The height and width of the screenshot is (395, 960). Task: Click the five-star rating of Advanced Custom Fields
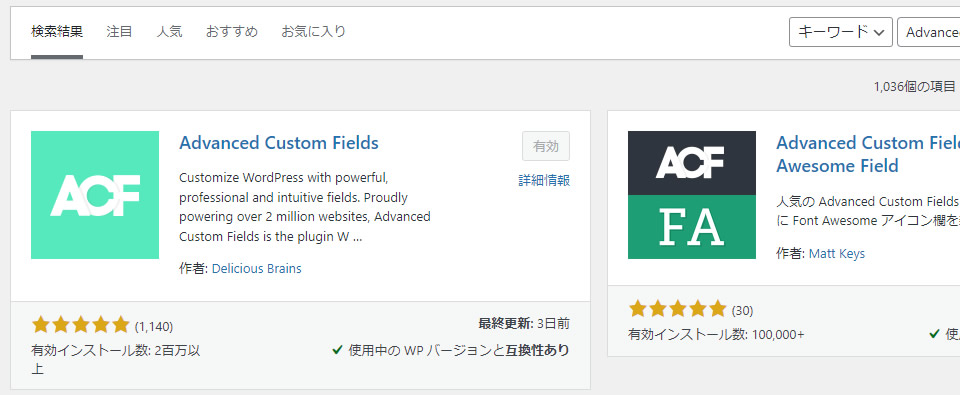click(x=80, y=325)
